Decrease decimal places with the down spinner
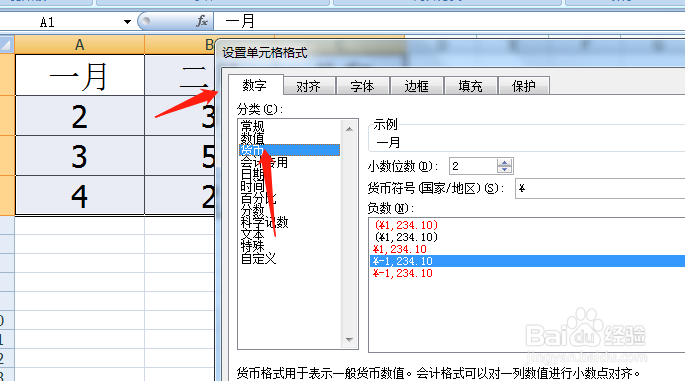Viewport: 685px width, 381px height. (505, 170)
